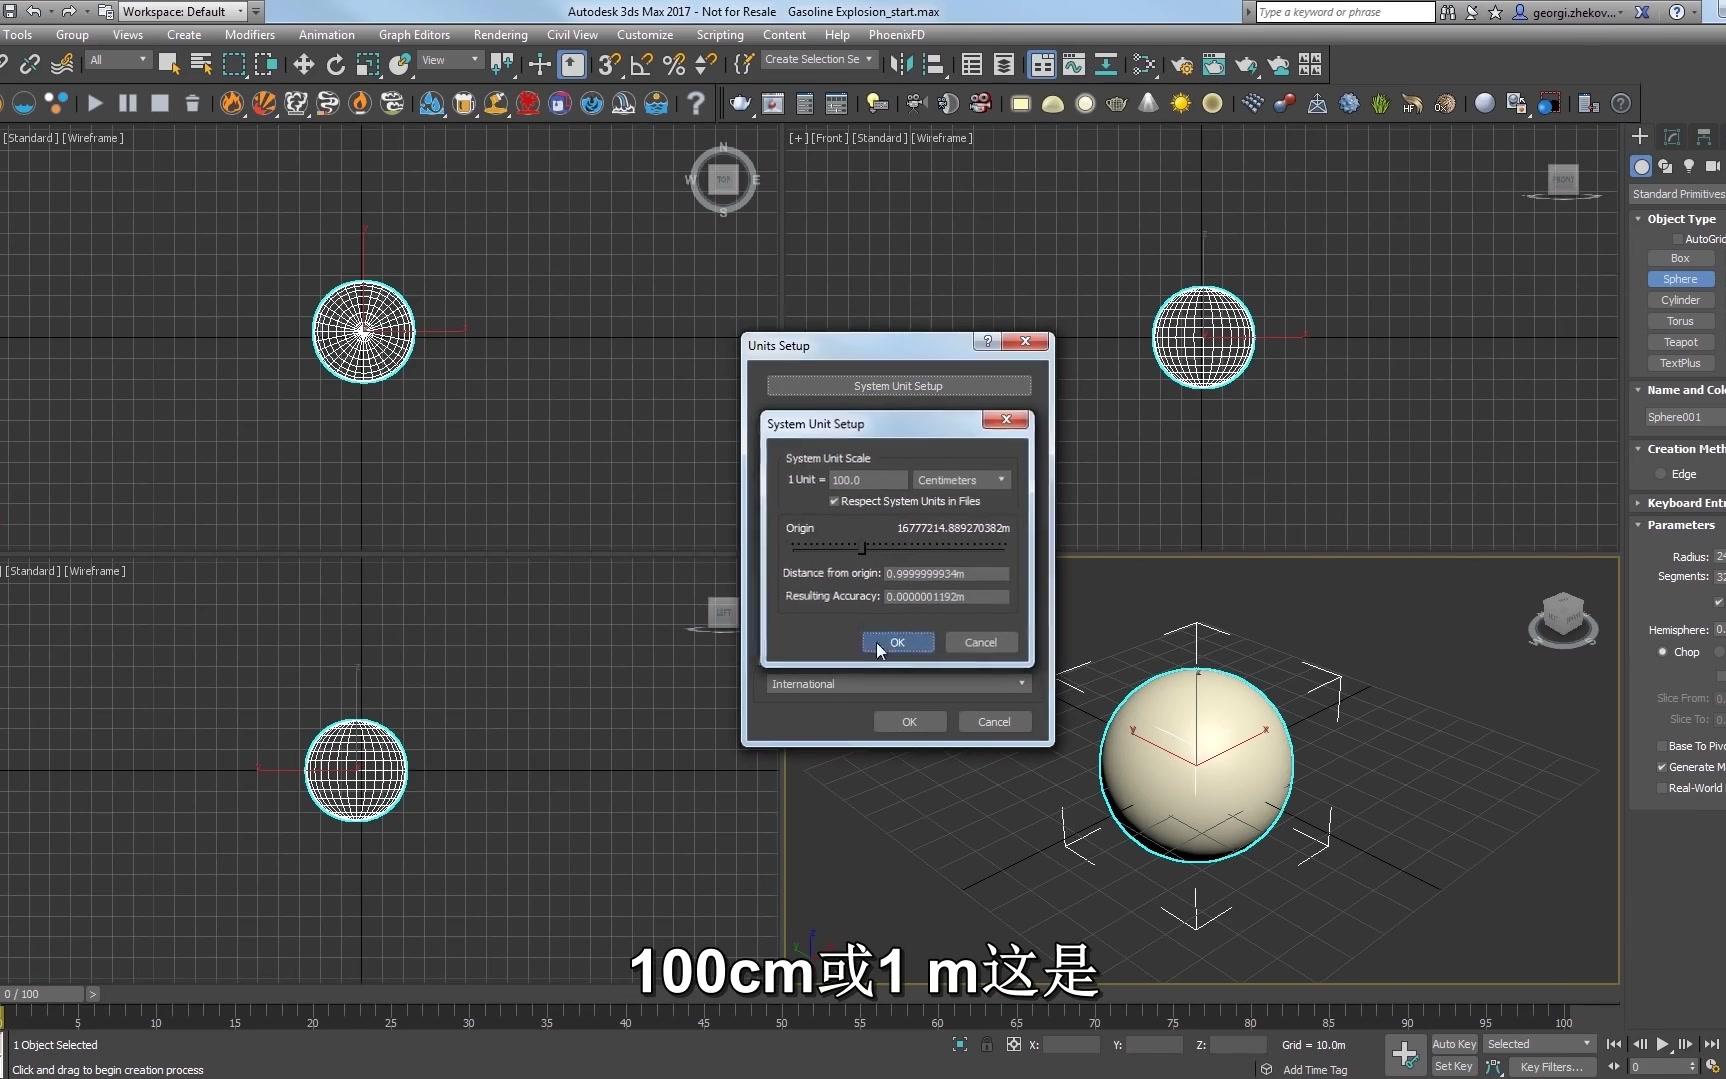This screenshot has height=1079, width=1726.
Task: Open the PhoenixFD menu
Action: click(x=897, y=34)
